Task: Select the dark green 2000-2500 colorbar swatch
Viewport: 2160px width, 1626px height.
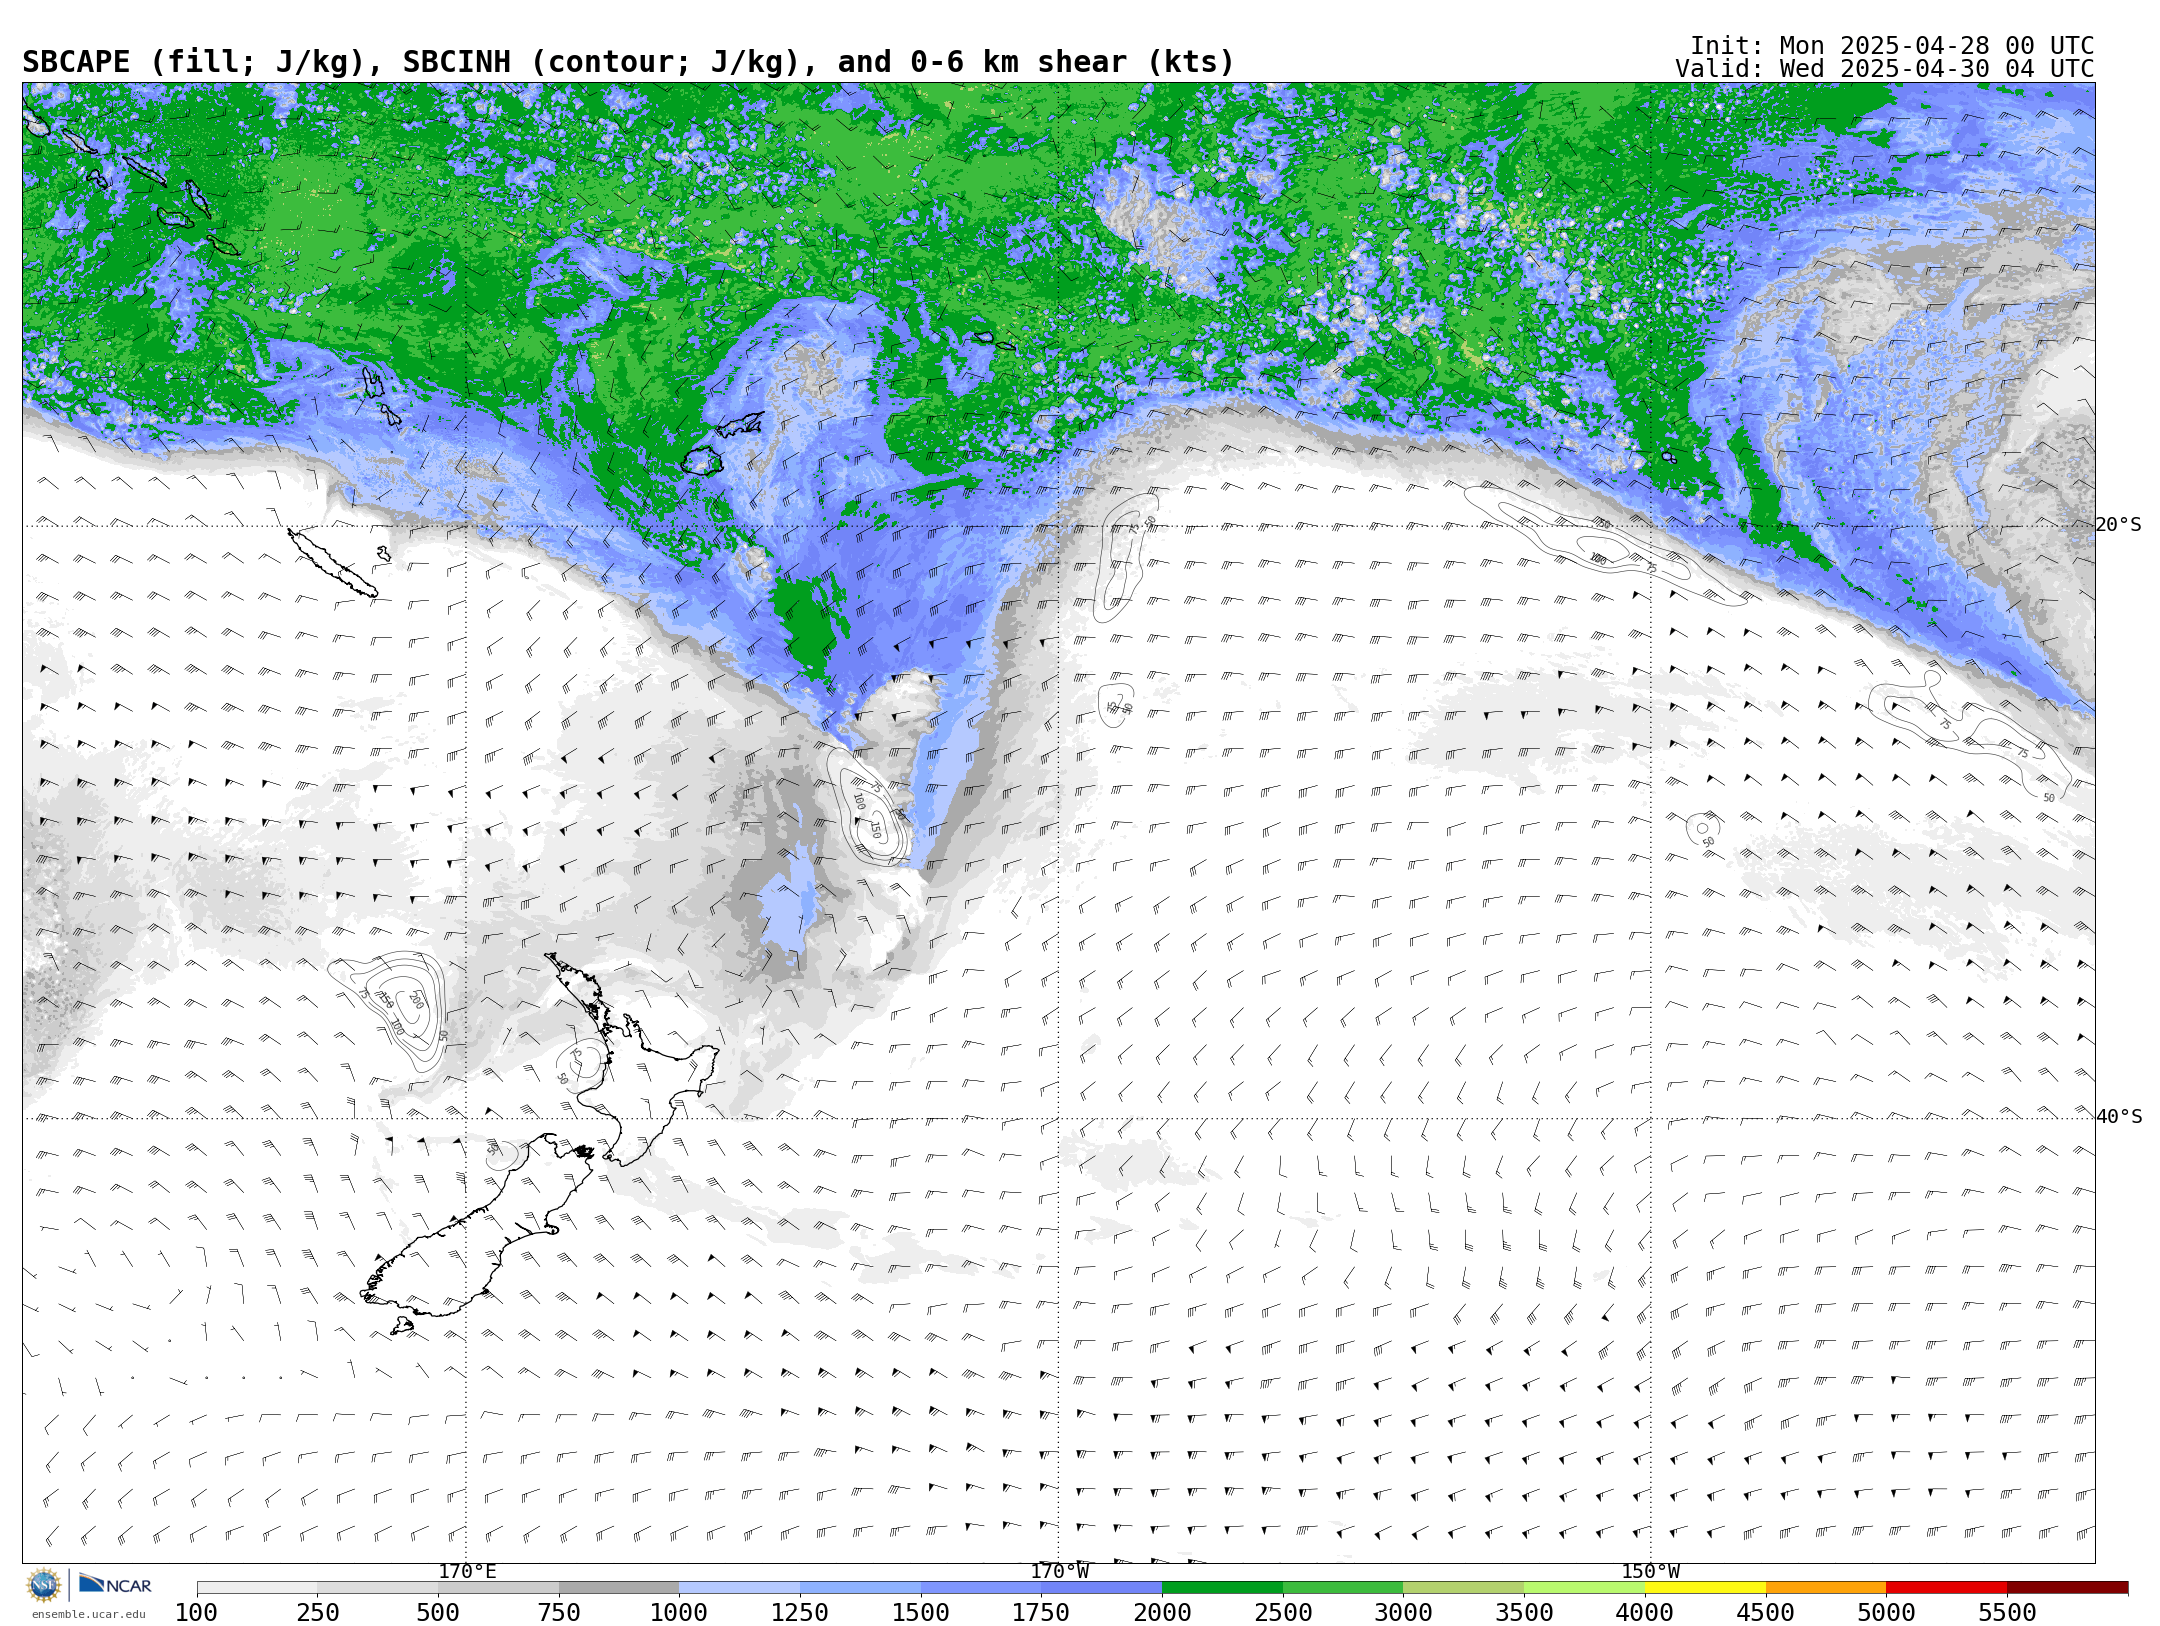Action: pos(1222,1588)
